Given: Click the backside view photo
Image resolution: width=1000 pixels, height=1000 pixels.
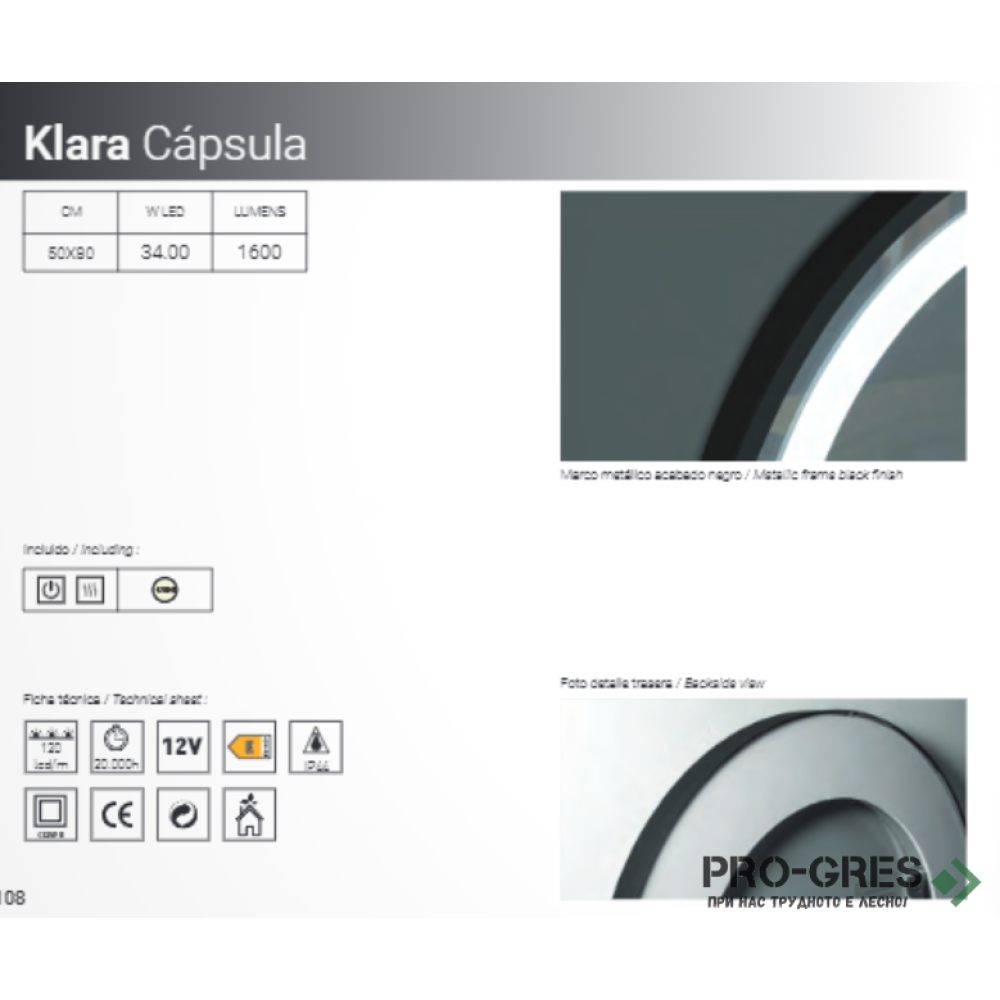Looking at the screenshot, I should coord(763,799).
